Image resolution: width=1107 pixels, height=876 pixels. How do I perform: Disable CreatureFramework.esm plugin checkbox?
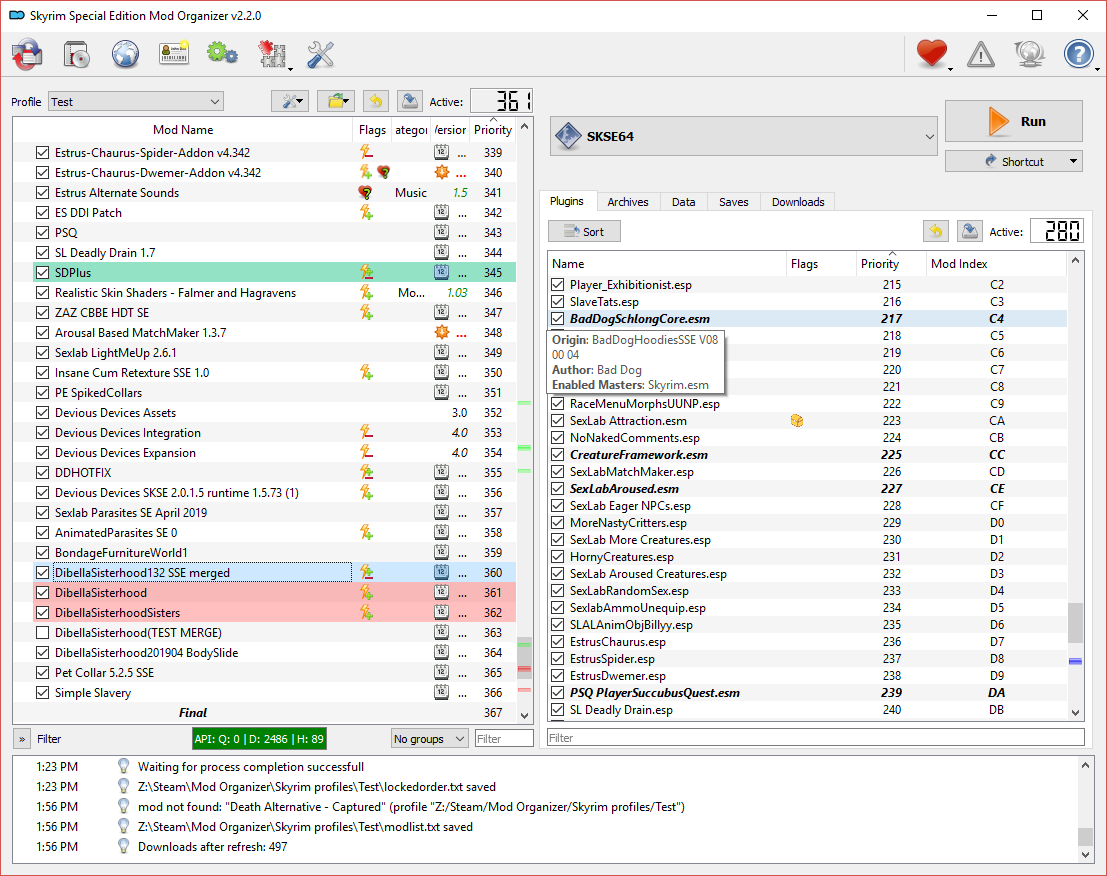coord(558,455)
